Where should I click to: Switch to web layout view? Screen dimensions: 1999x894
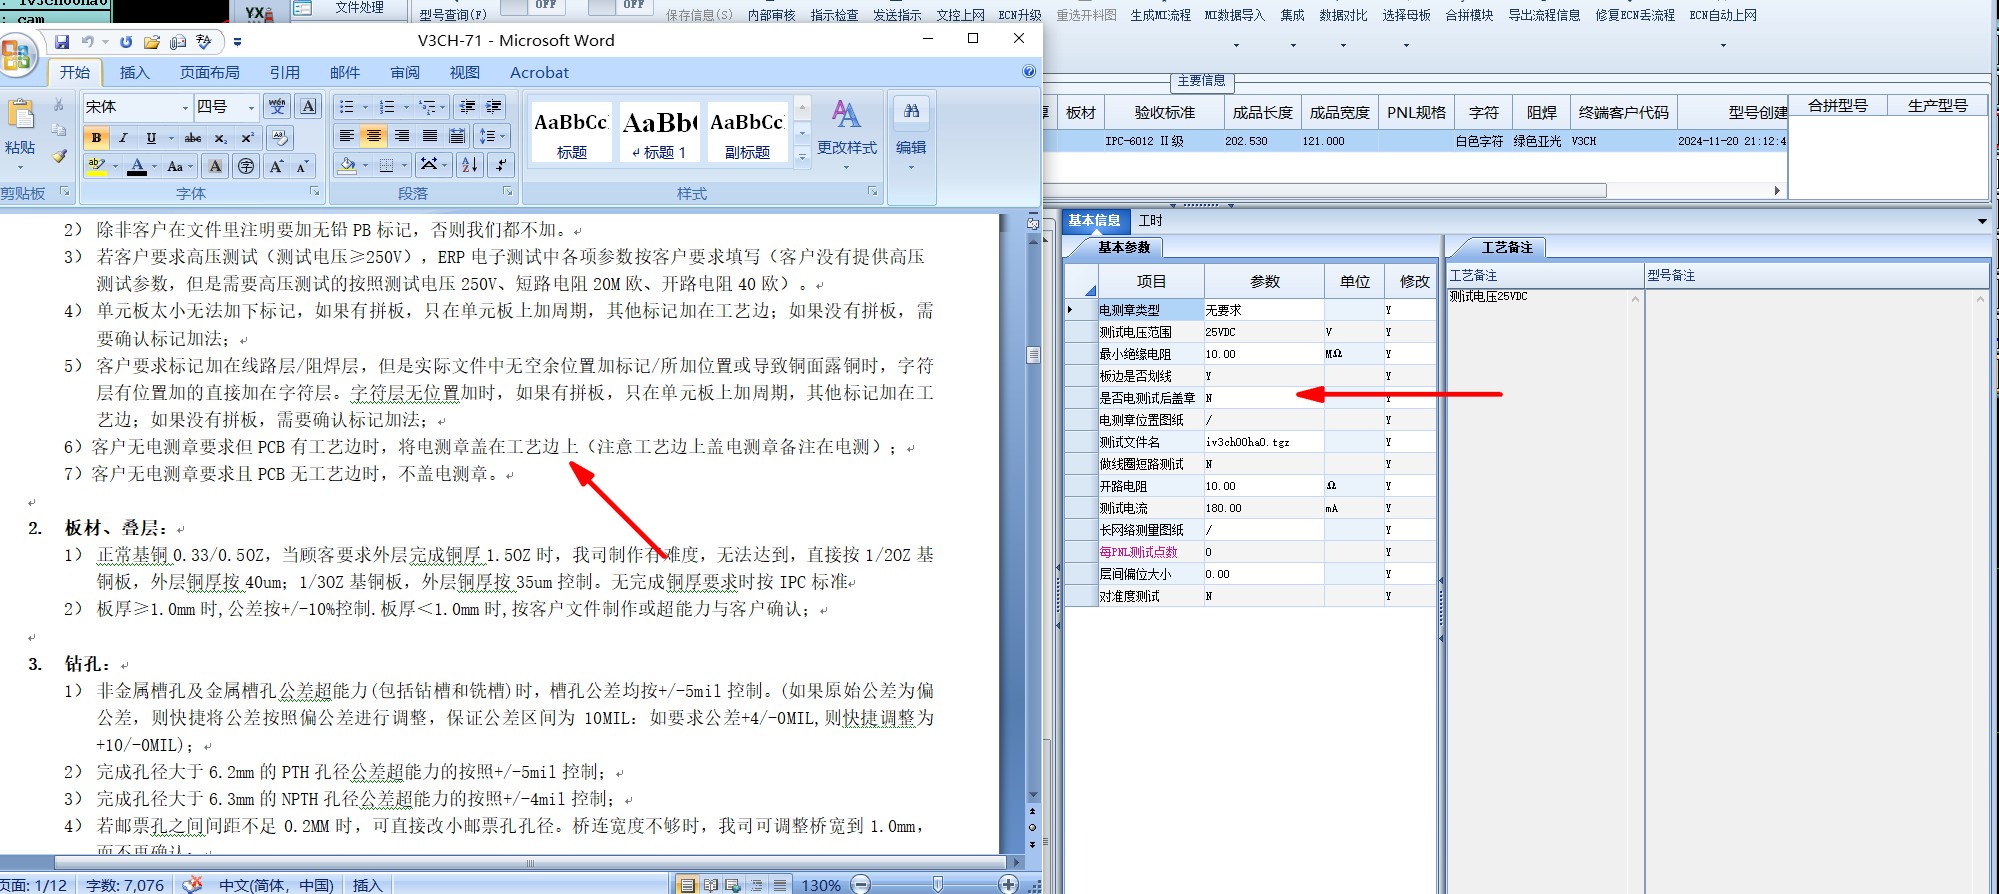click(x=733, y=885)
